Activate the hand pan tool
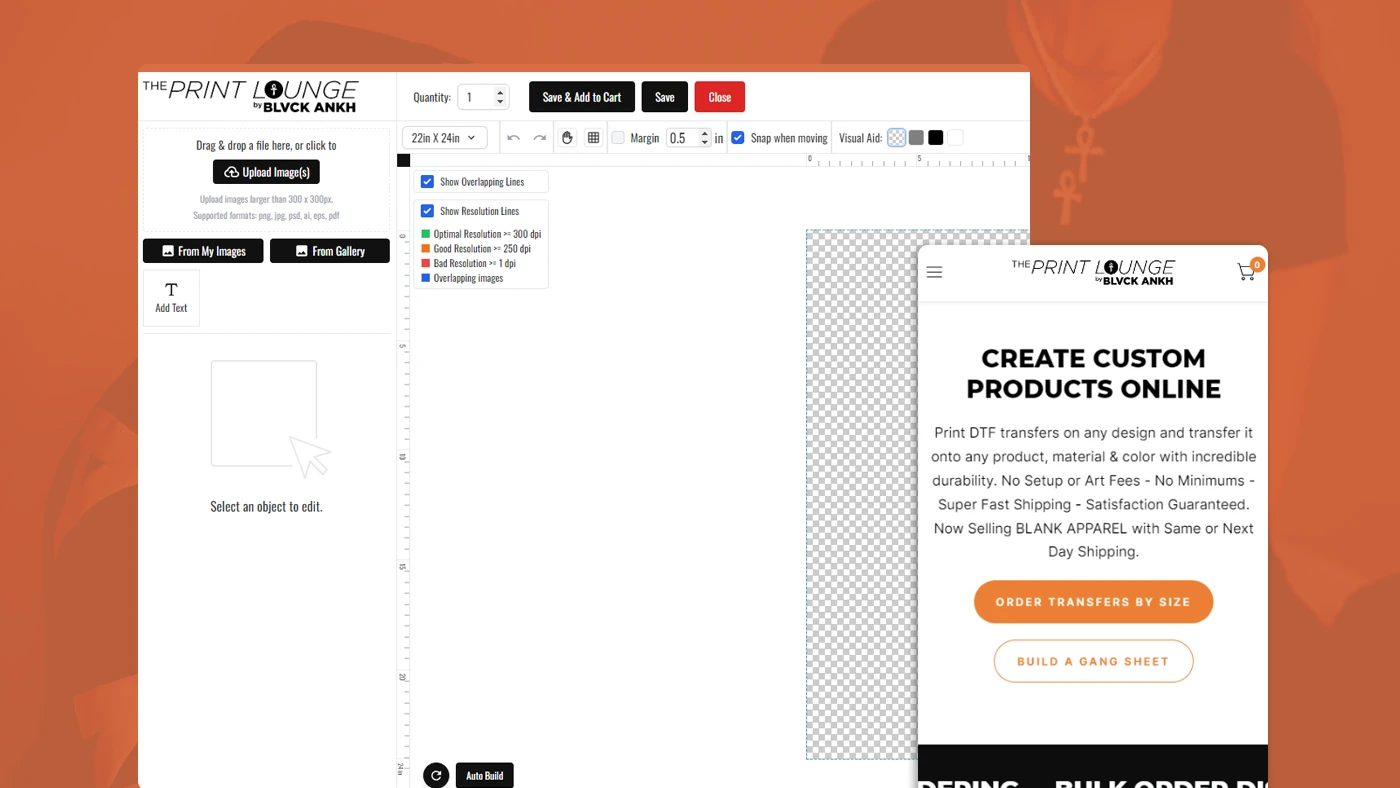Image resolution: width=1400 pixels, height=788 pixels. 567,138
